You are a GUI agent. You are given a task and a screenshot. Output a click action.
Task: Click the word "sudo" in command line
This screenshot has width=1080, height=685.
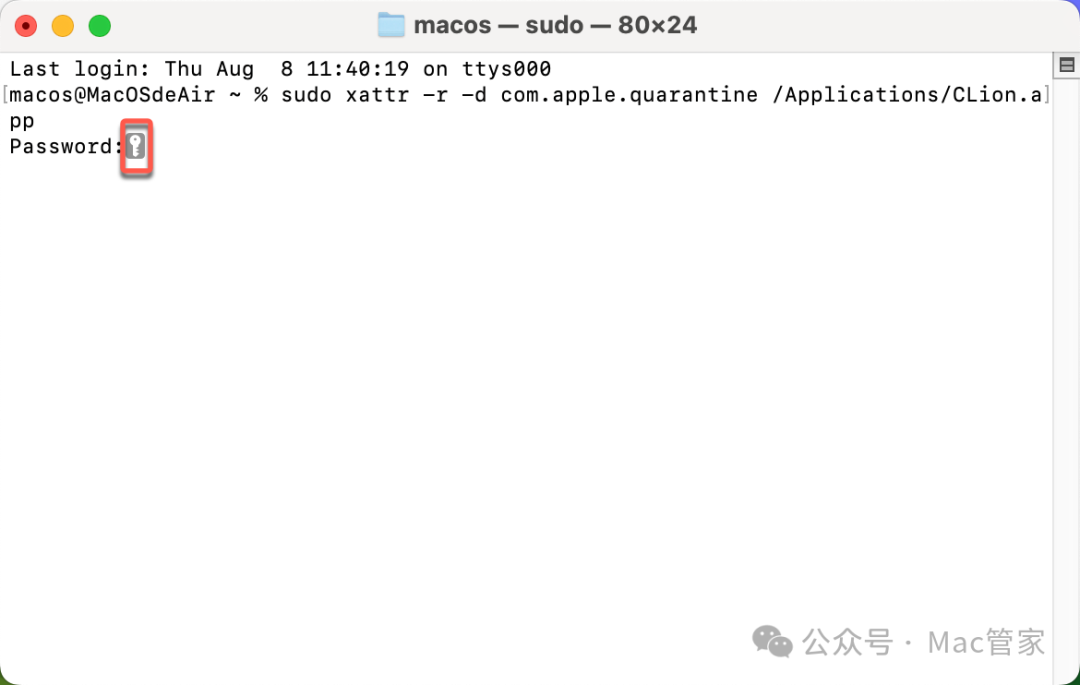click(306, 94)
